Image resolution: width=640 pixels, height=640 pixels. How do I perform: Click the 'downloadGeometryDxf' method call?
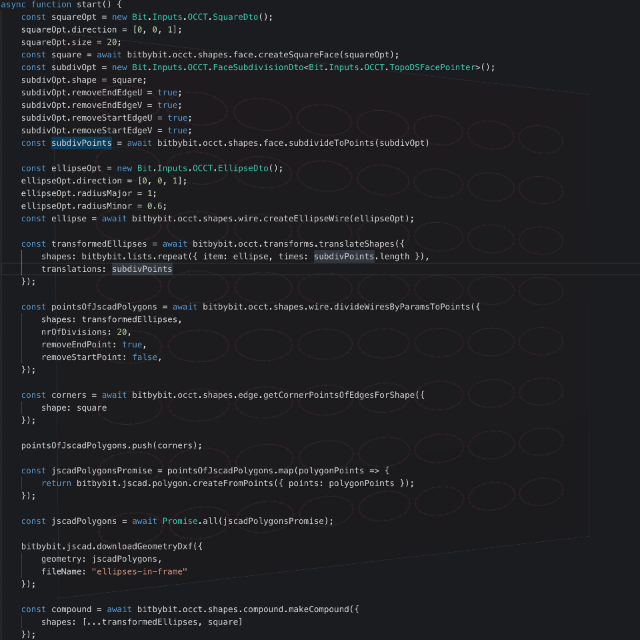[x=144, y=547]
